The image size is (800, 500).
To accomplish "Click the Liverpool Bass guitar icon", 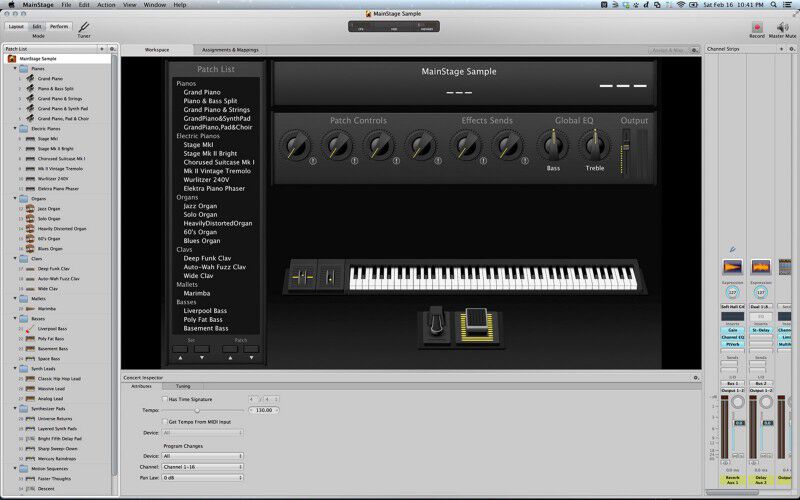I will (30, 329).
